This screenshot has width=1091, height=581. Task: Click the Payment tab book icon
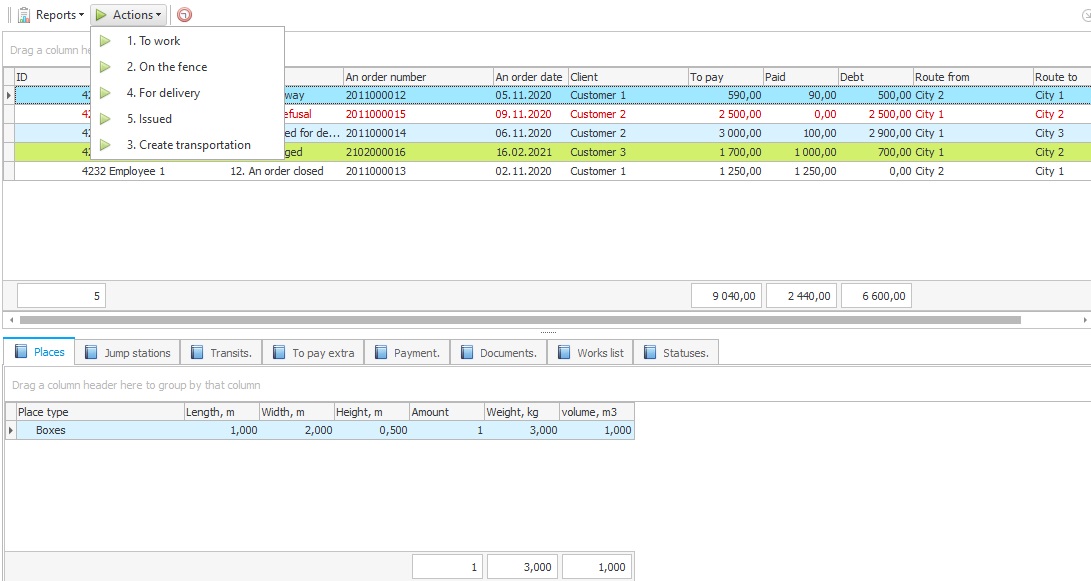(381, 352)
